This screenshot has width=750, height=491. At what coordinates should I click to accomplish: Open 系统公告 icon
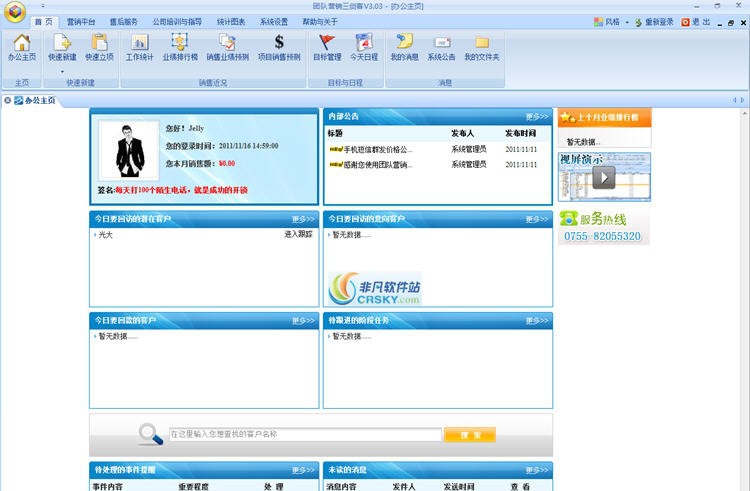point(441,43)
